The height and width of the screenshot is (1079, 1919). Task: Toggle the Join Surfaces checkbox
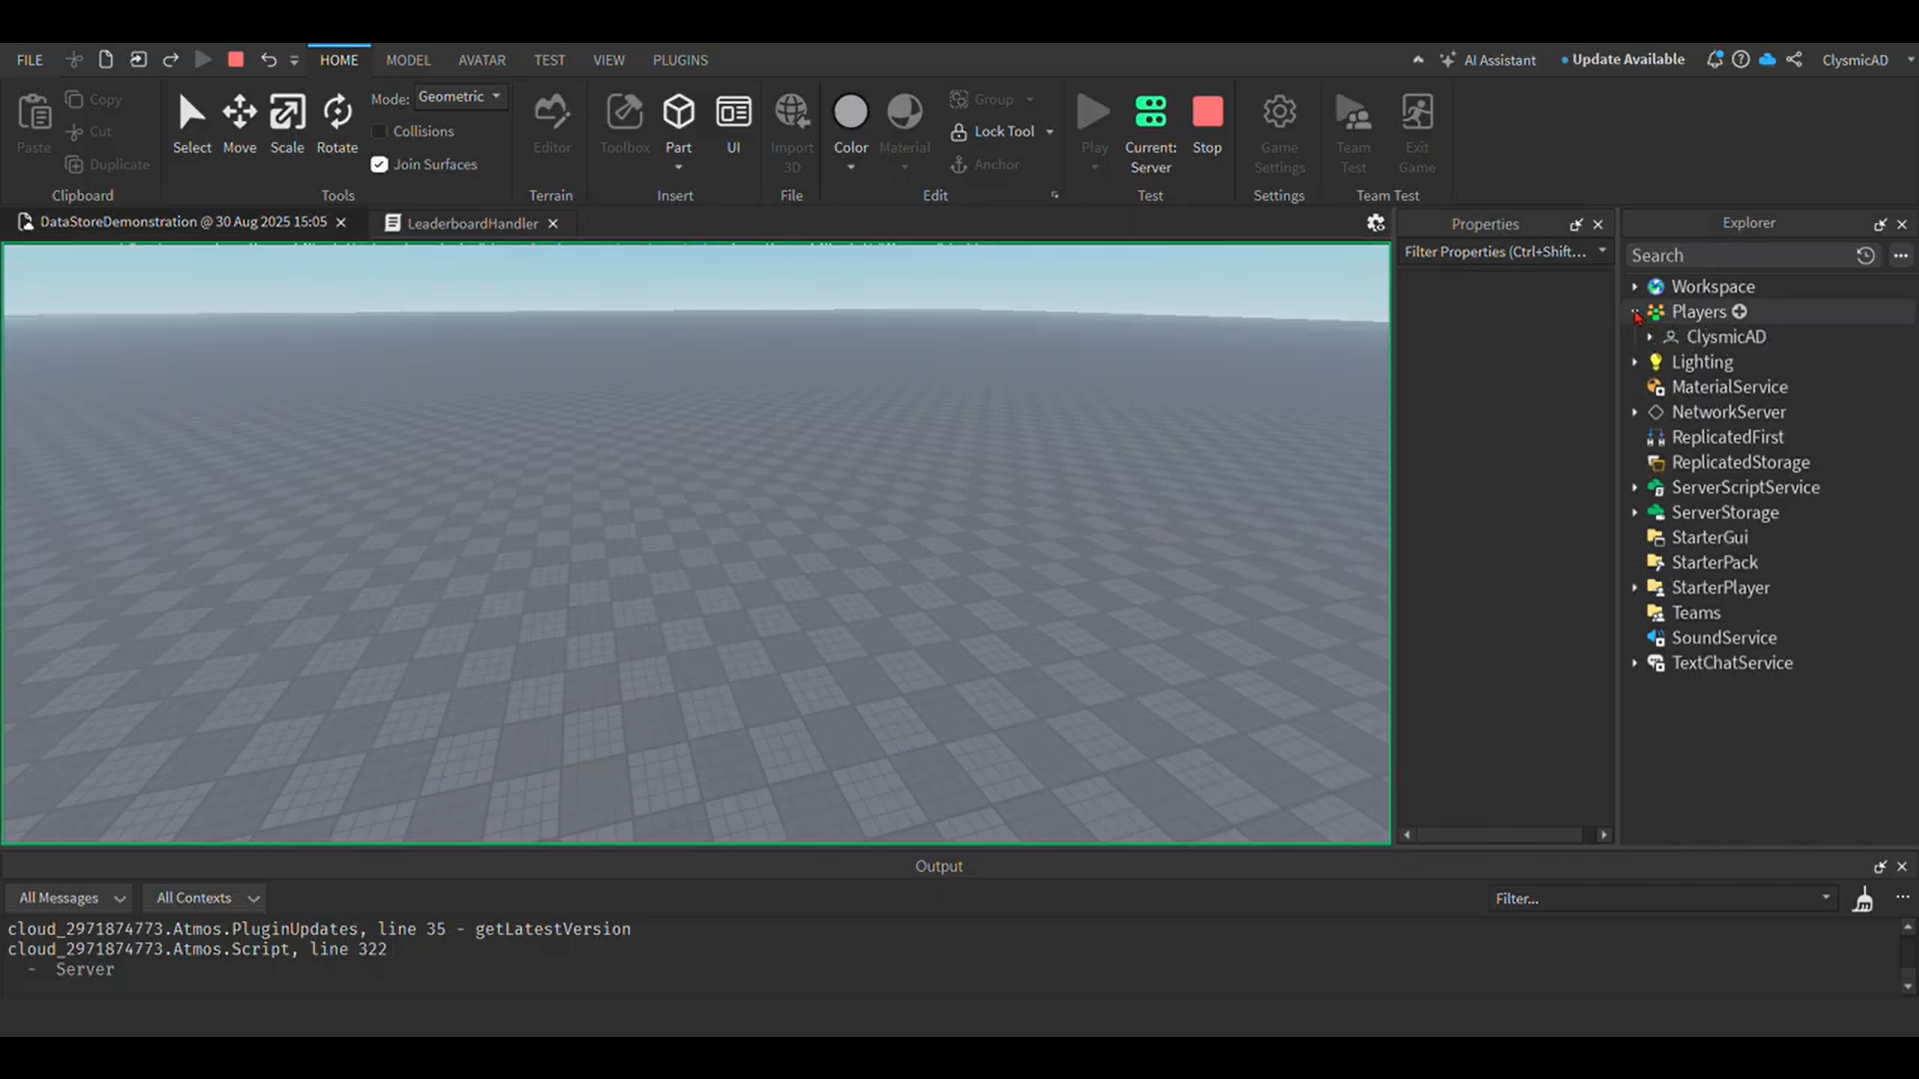(379, 164)
